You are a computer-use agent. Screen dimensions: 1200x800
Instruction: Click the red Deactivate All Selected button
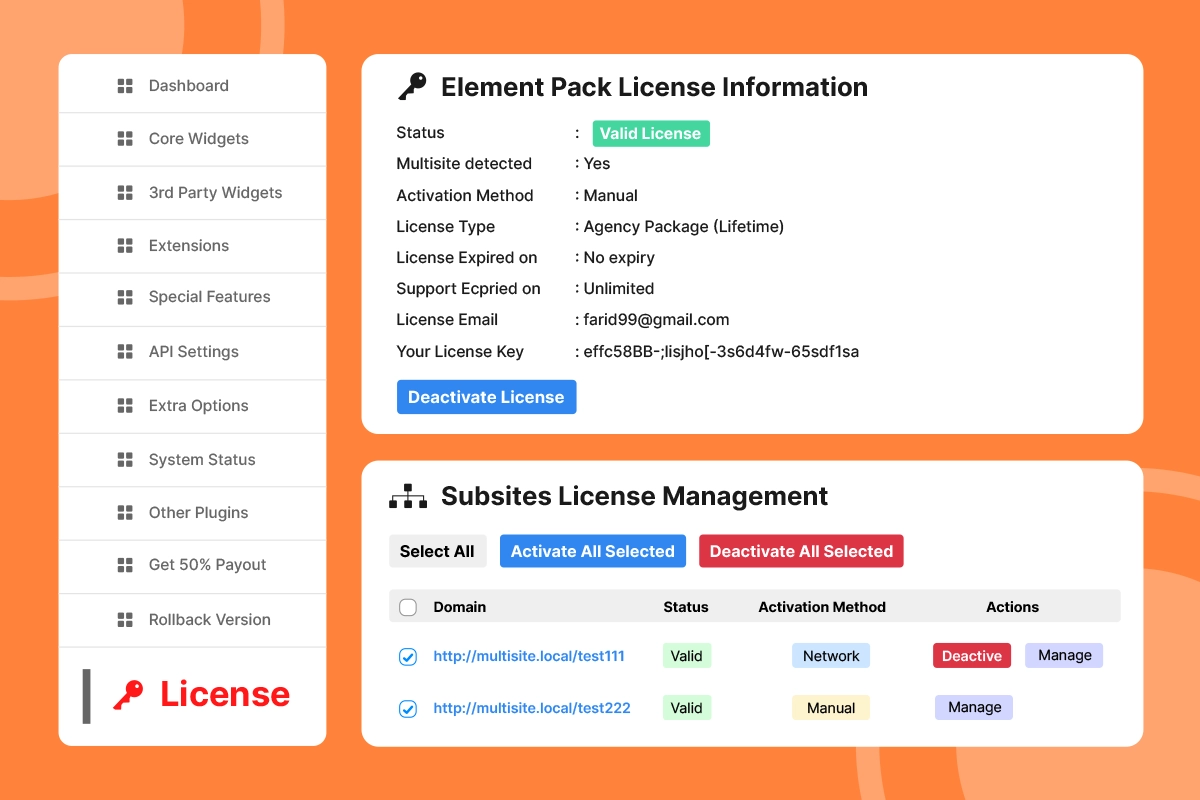[801, 551]
